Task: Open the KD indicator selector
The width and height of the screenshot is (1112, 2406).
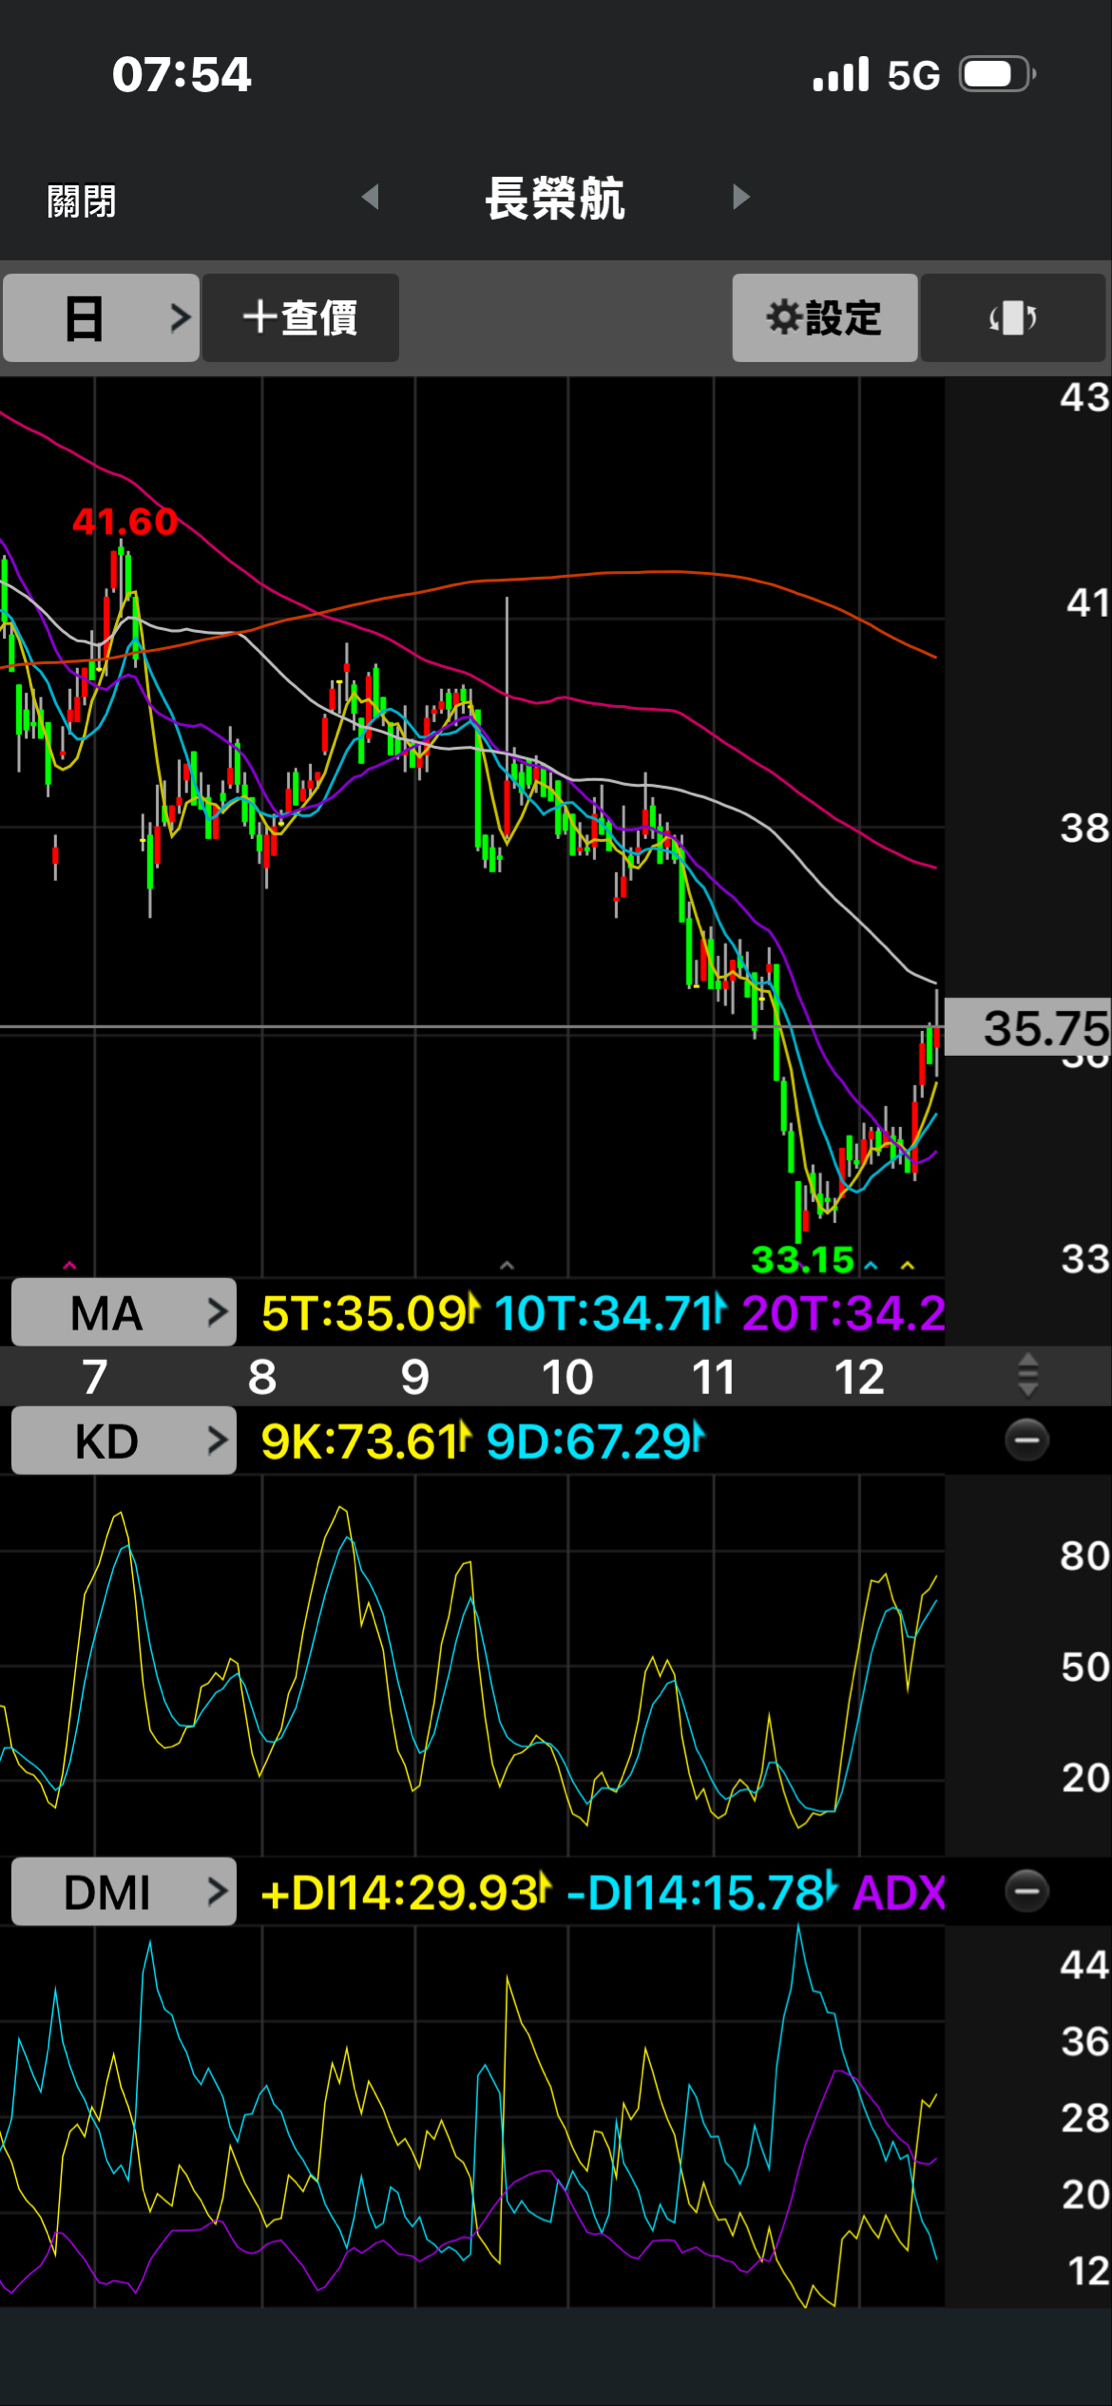Action: (124, 1440)
